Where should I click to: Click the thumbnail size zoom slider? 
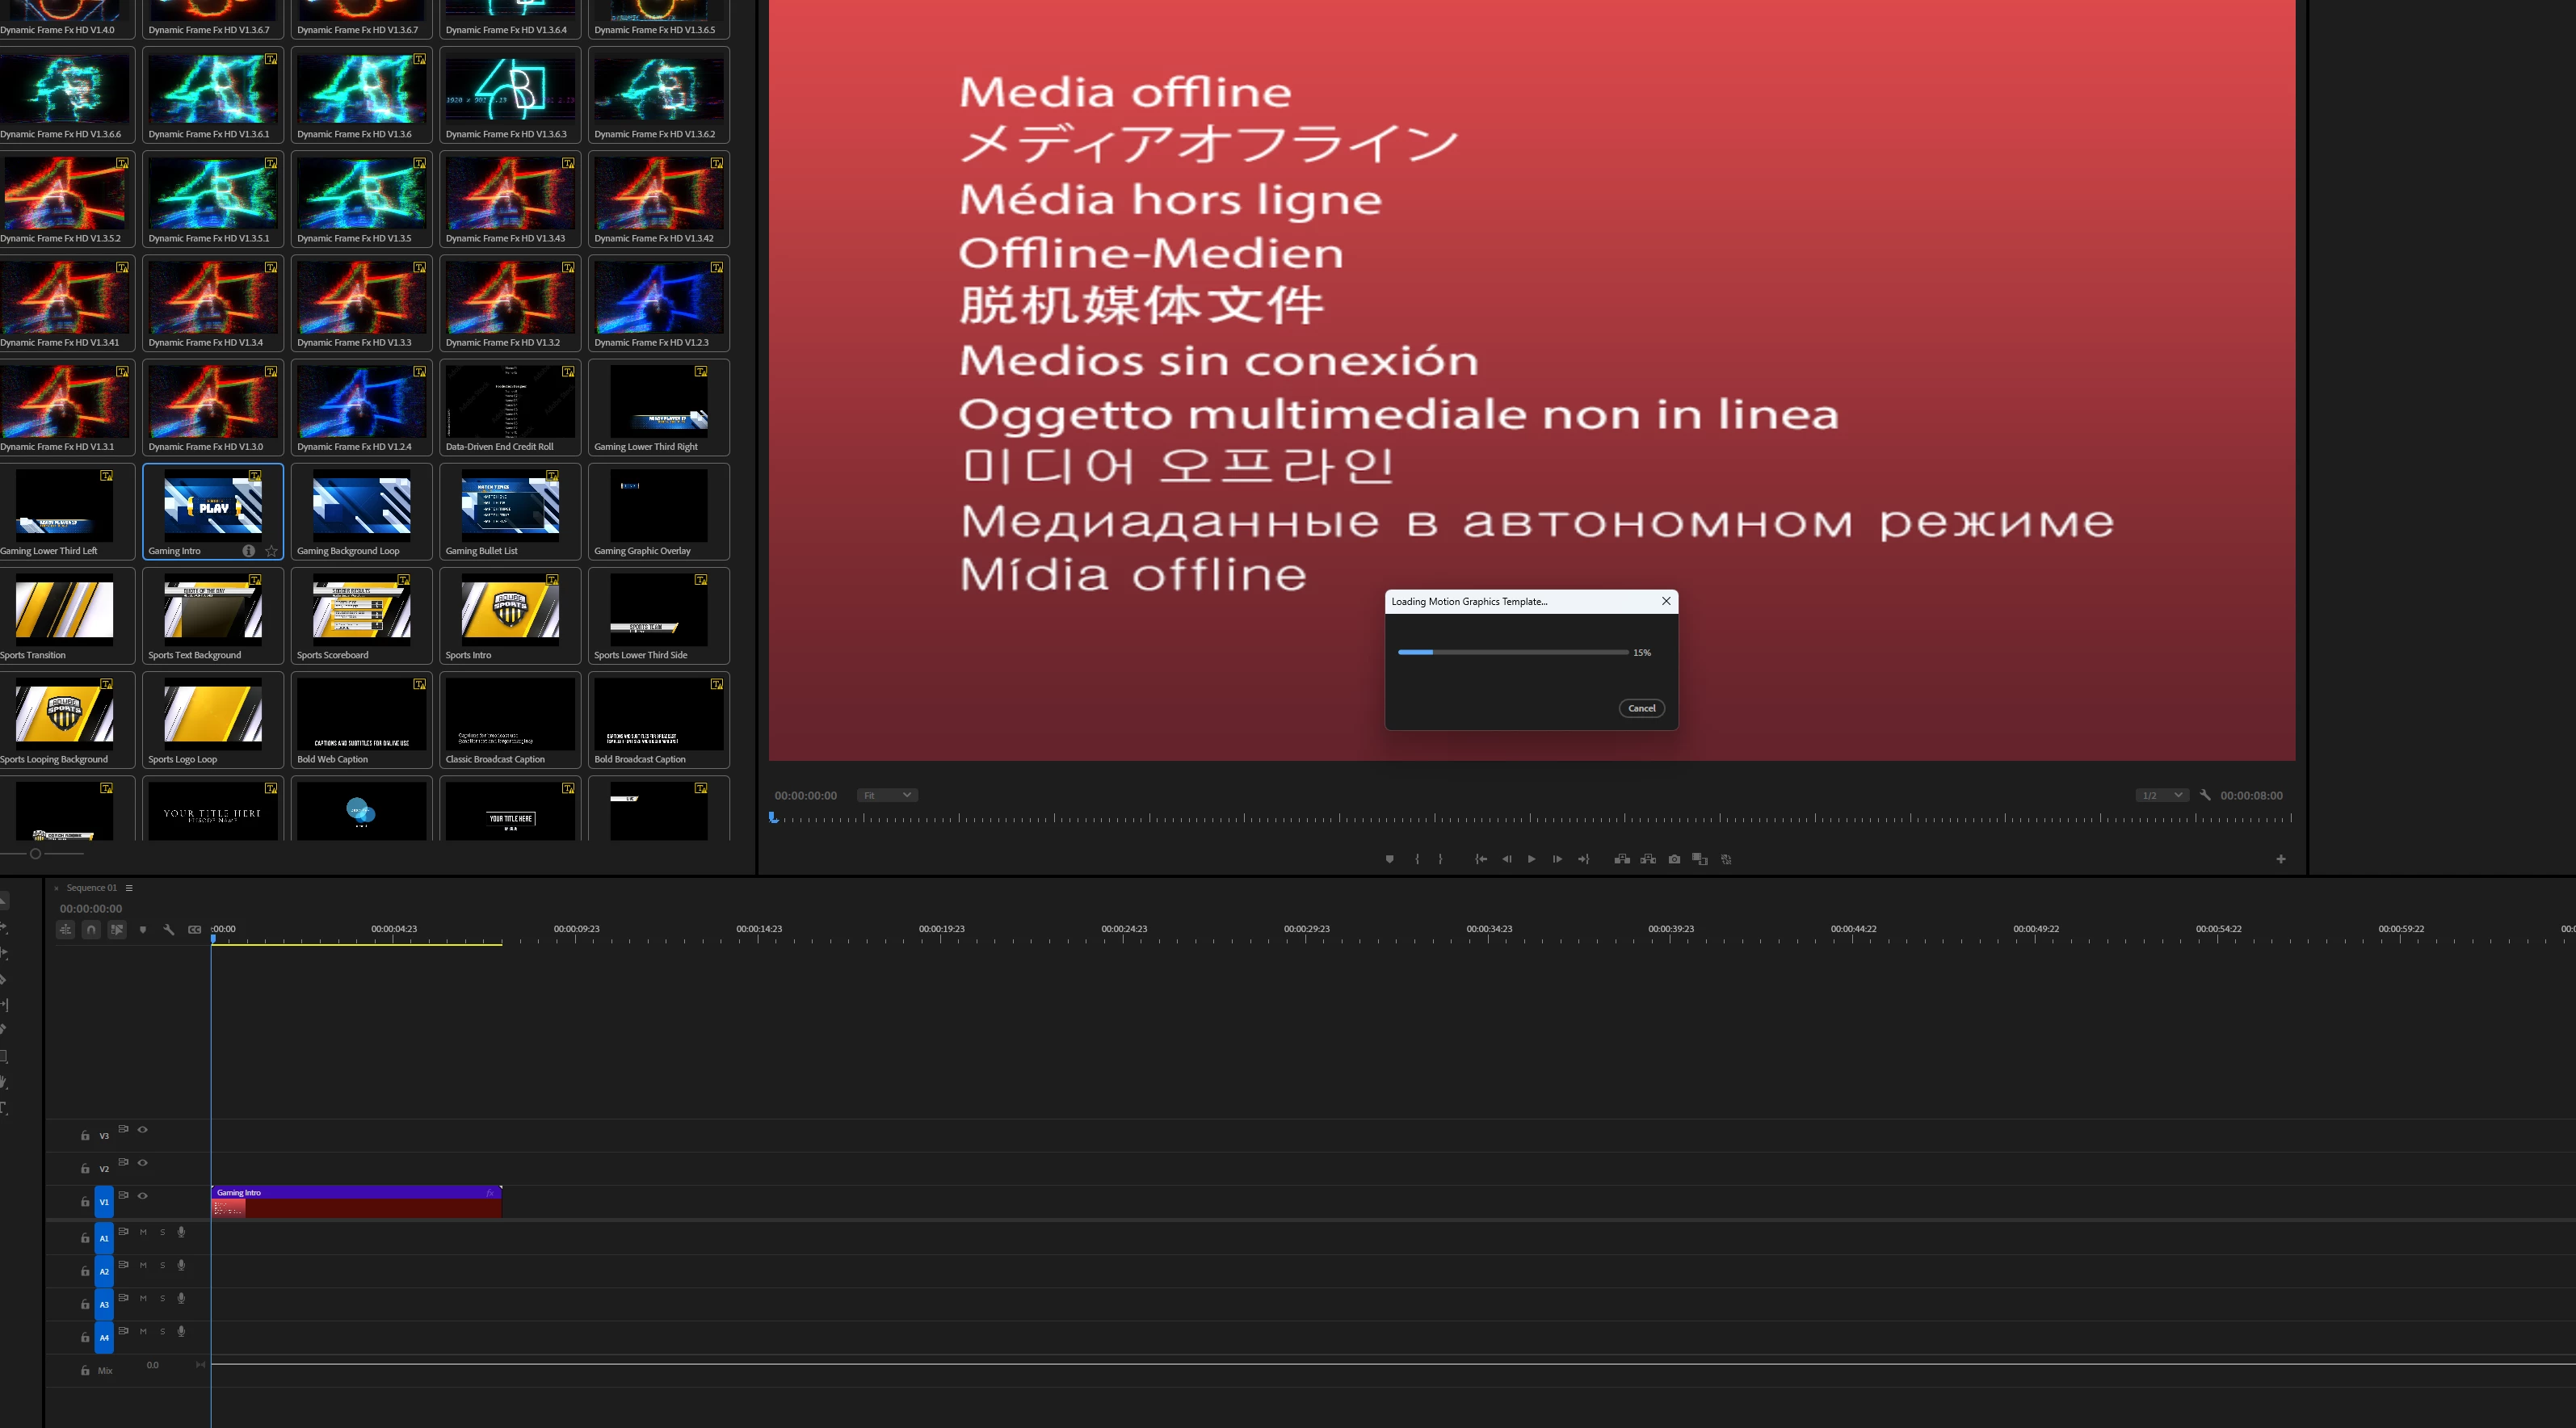pyautogui.click(x=35, y=853)
